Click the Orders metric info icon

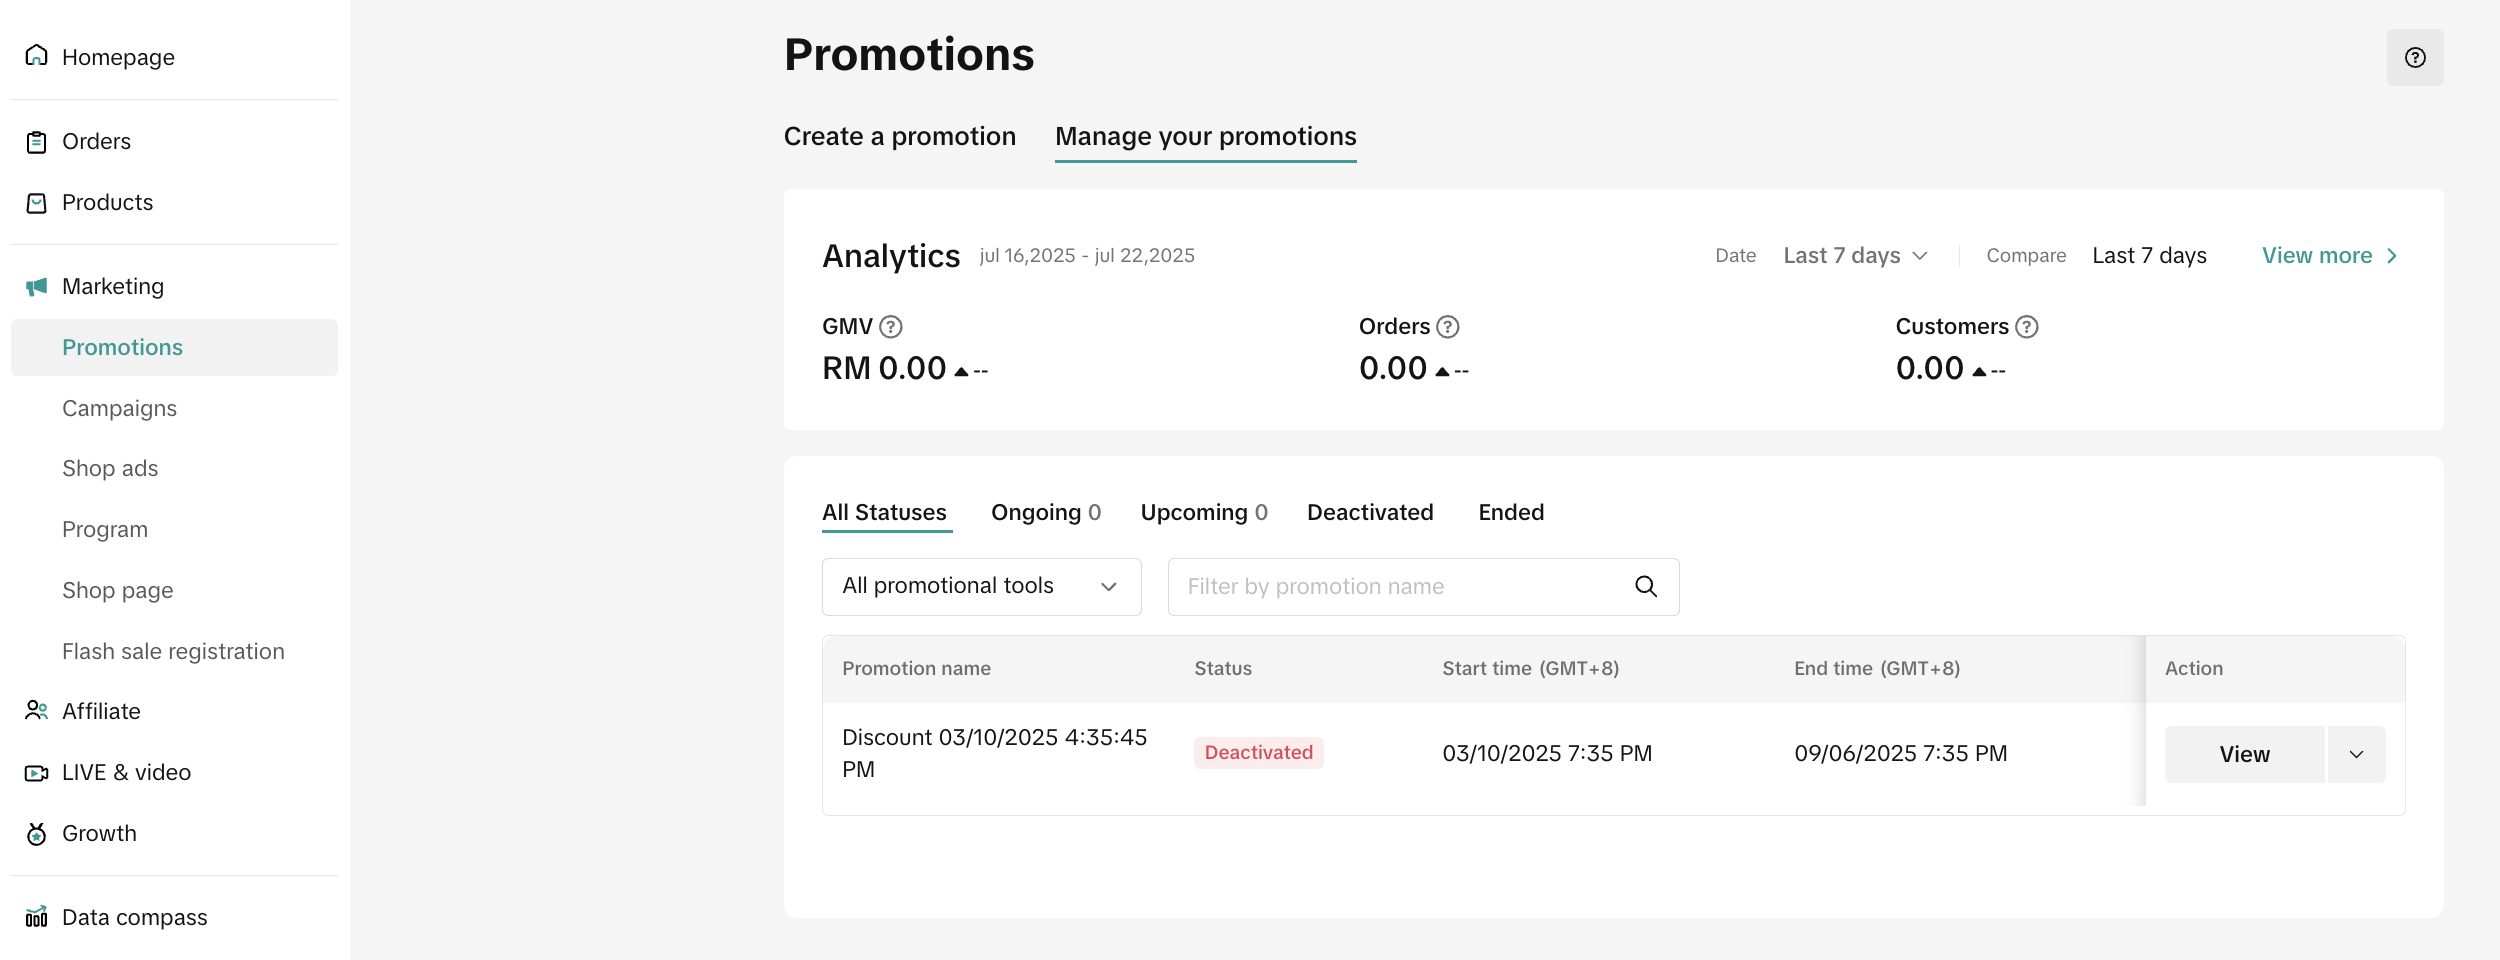(1448, 327)
